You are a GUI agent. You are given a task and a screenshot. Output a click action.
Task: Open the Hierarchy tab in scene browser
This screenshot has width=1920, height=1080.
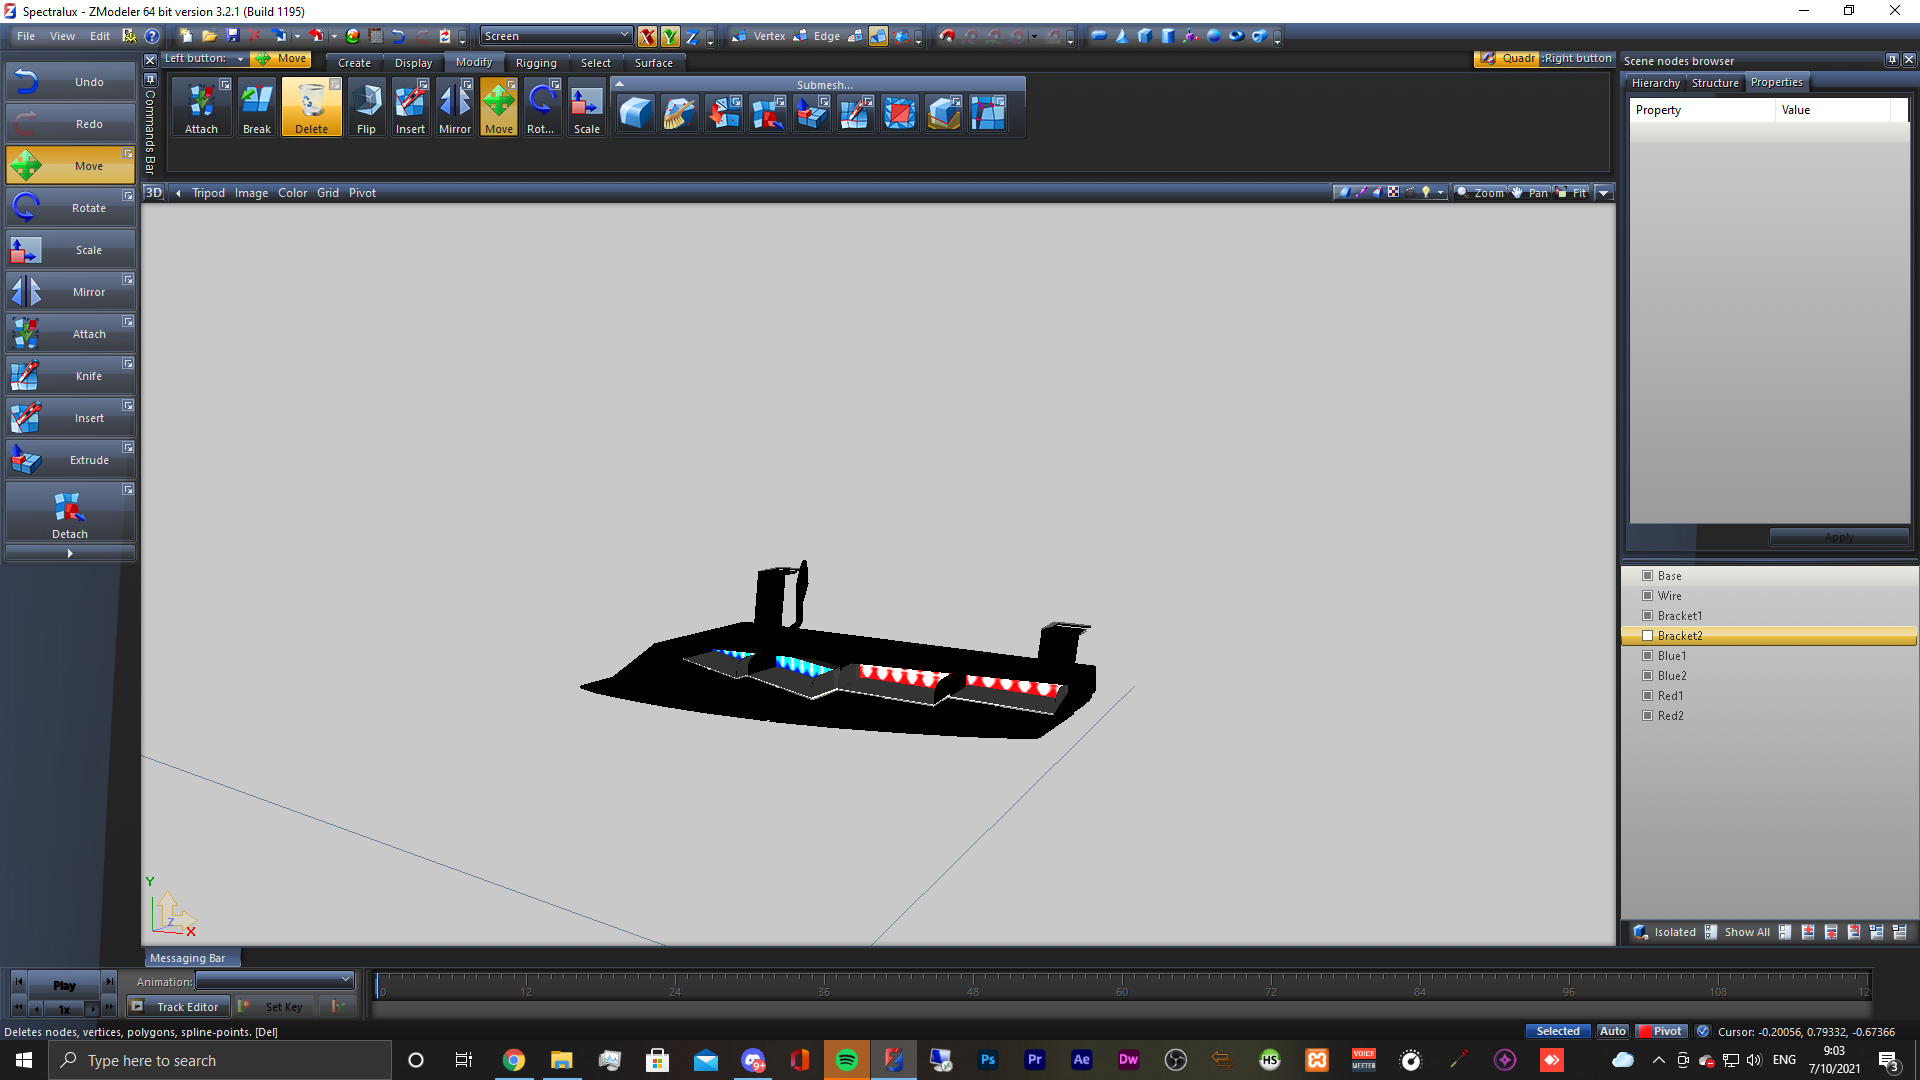point(1655,83)
